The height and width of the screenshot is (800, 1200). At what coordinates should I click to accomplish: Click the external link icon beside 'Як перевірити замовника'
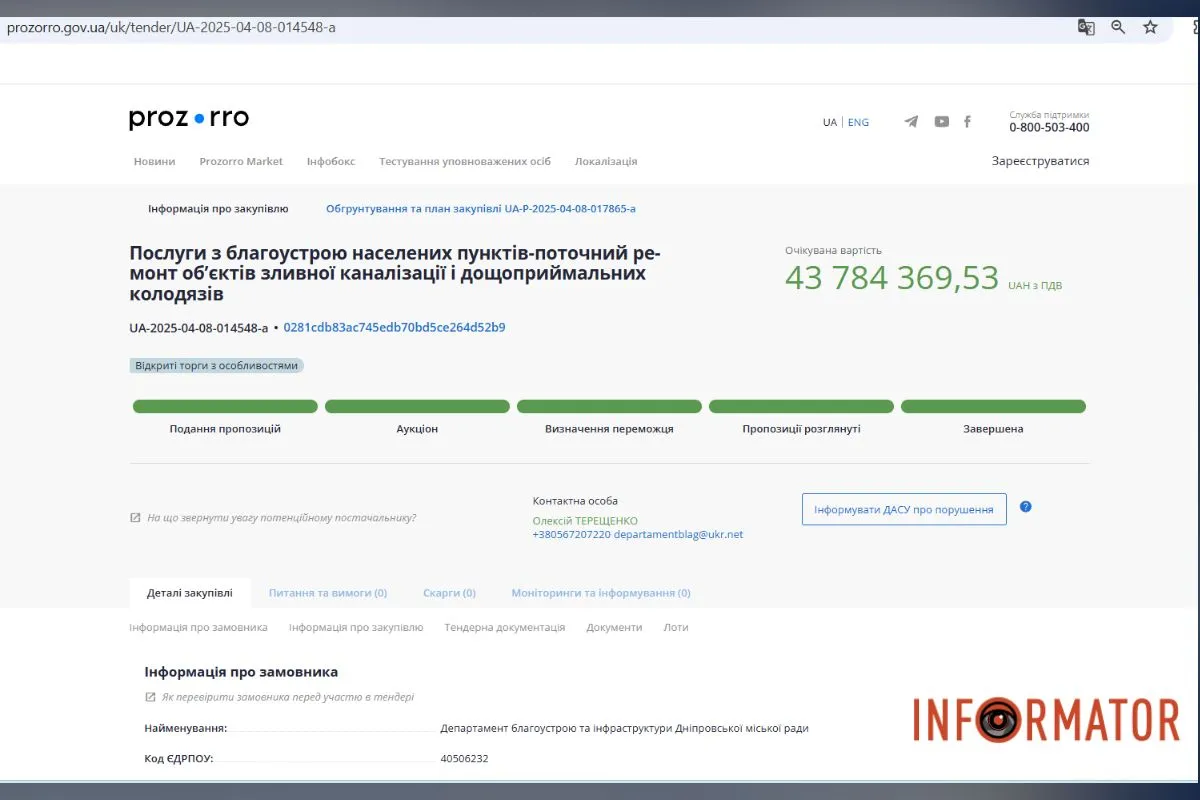point(150,697)
